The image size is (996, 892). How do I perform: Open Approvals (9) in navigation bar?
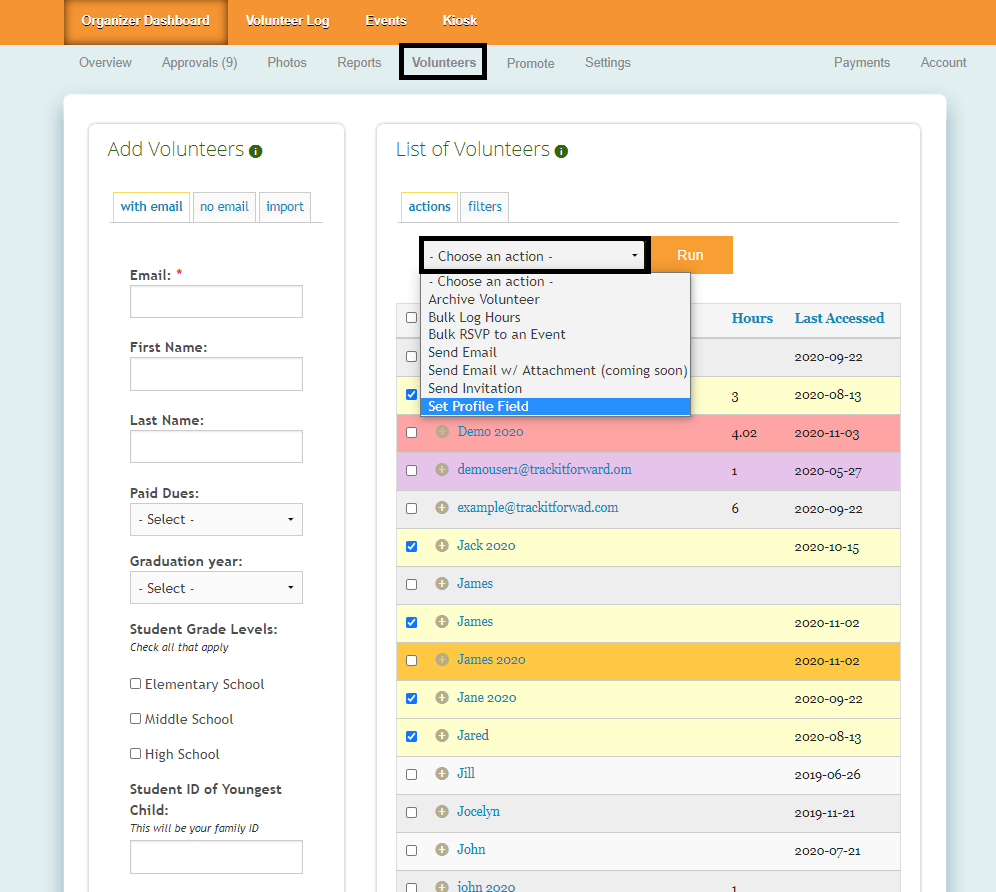coord(199,62)
